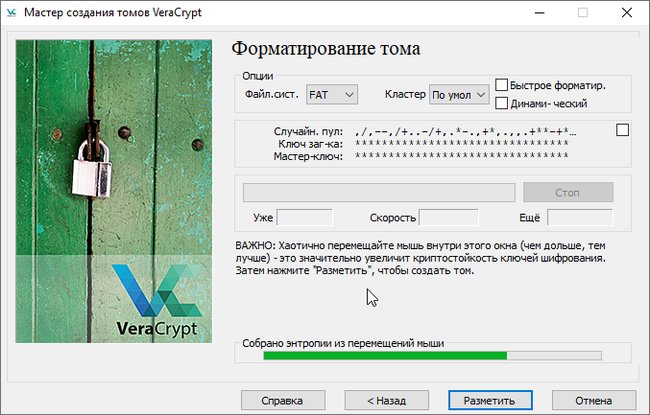This screenshot has width=650, height=415.
Task: Click the mouse entropy progress bar
Action: [432, 356]
